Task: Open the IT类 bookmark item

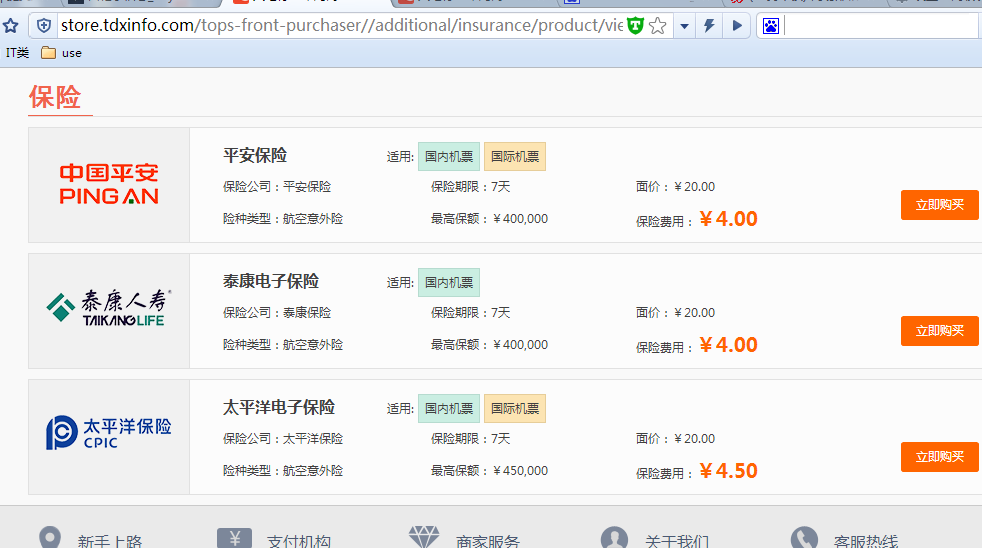Action: pos(17,53)
